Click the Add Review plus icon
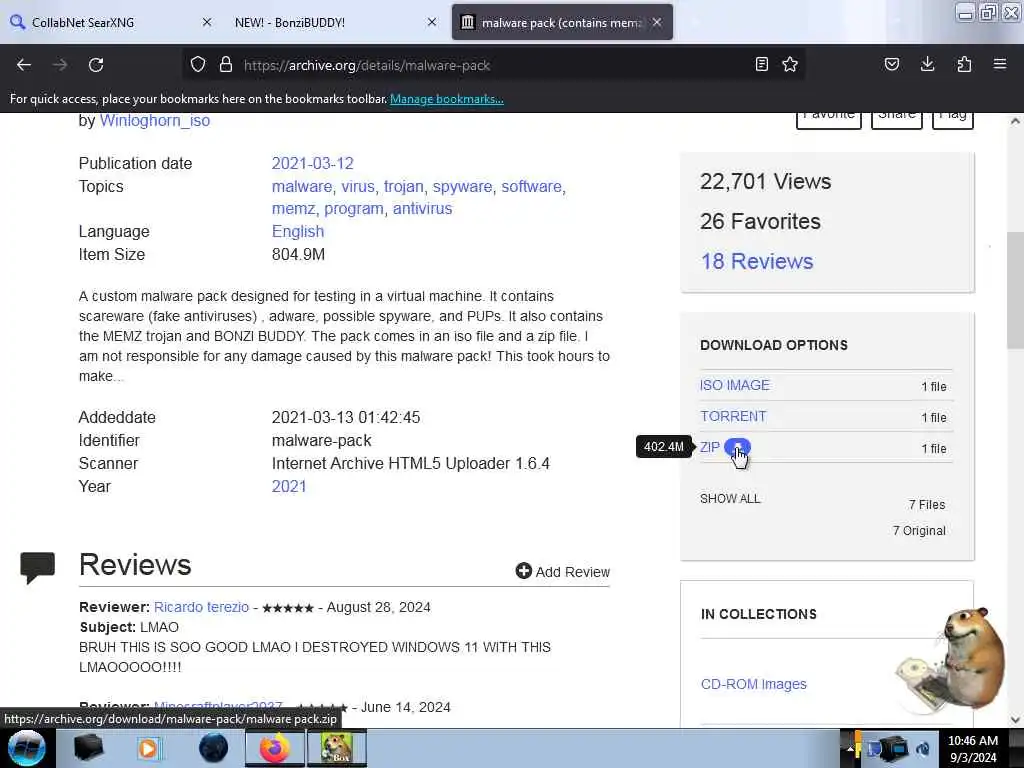This screenshot has height=768, width=1024. [524, 571]
